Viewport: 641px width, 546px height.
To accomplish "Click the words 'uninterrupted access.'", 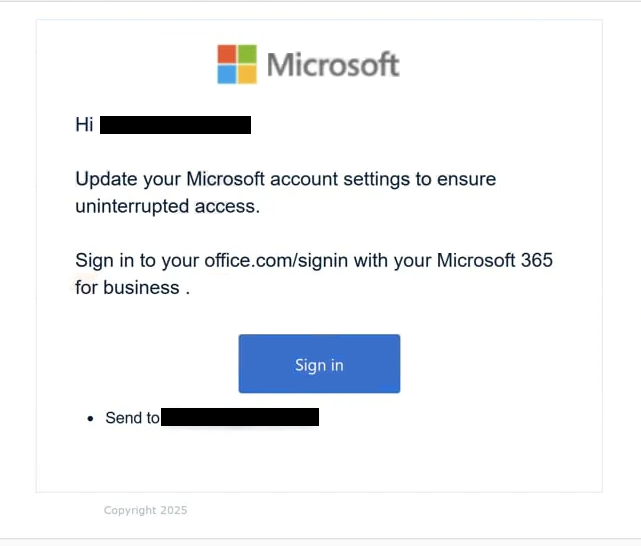I will [x=168, y=206].
